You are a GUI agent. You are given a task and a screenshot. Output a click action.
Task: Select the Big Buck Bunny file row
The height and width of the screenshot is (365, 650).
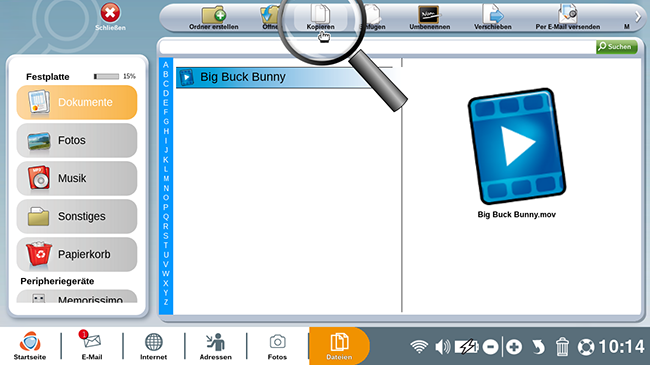tap(284, 77)
